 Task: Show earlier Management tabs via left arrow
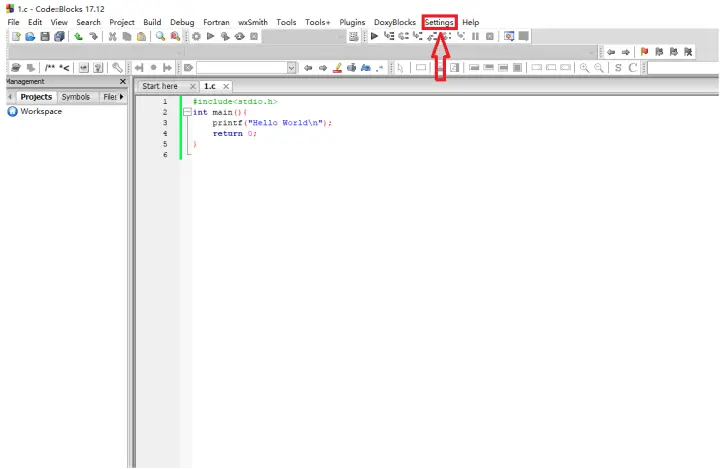(x=10, y=97)
